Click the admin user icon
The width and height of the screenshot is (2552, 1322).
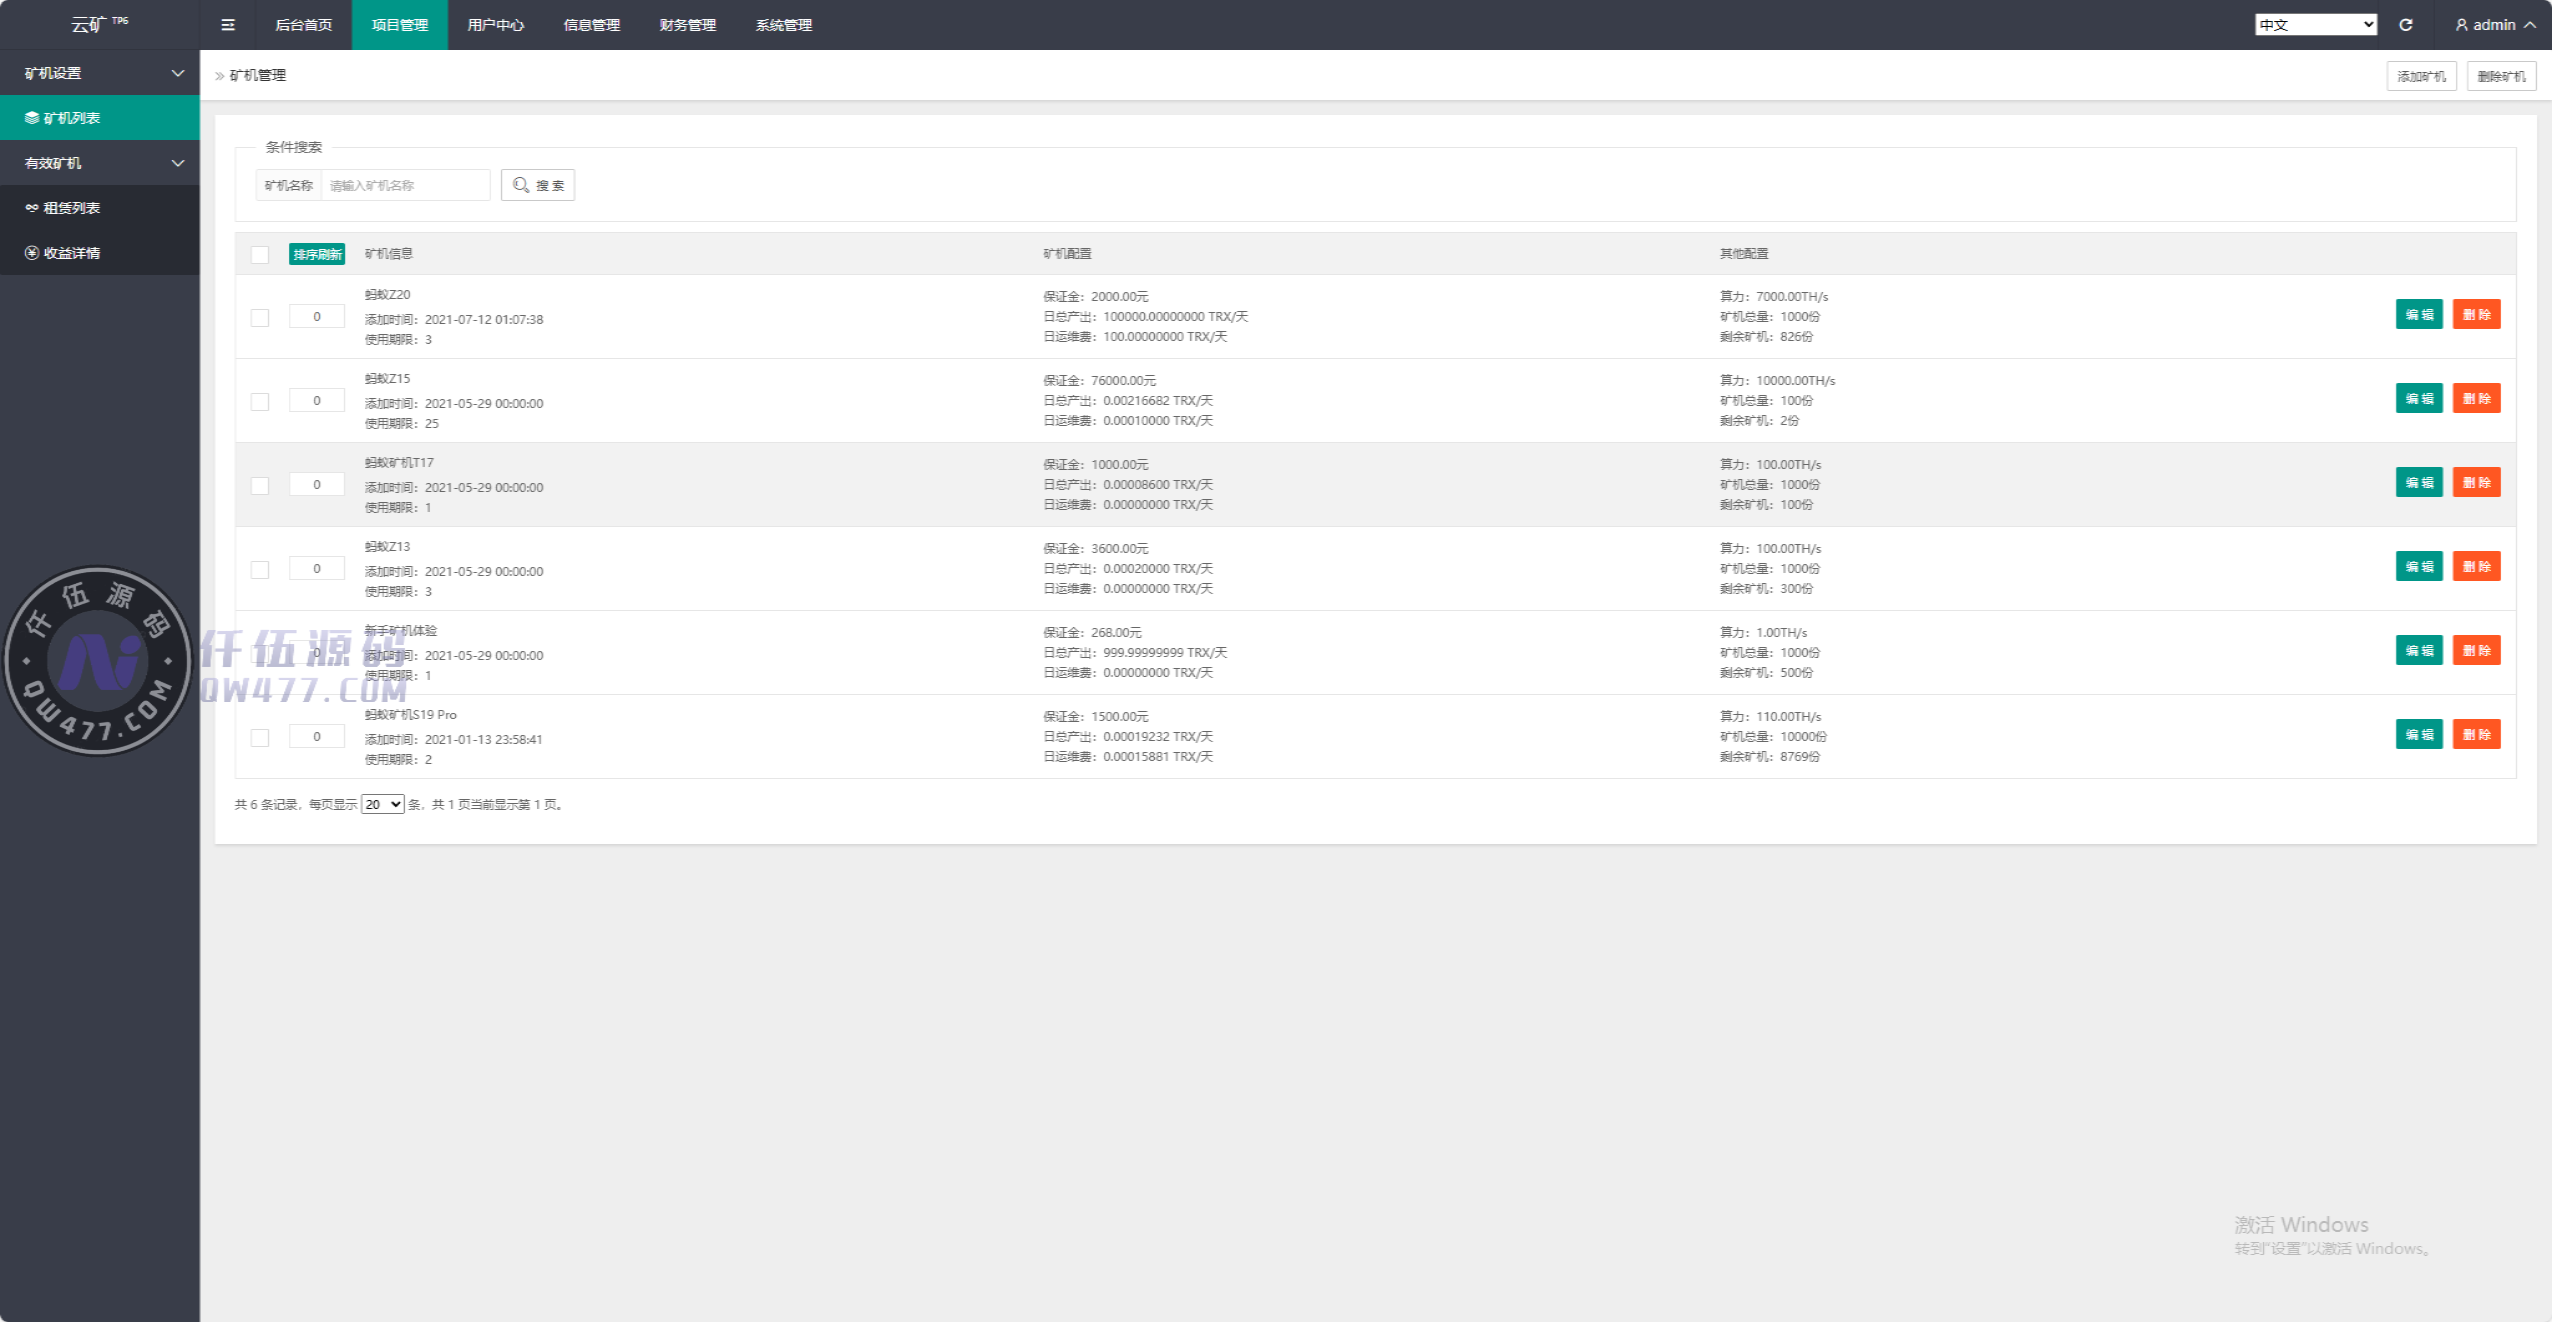pos(2461,25)
